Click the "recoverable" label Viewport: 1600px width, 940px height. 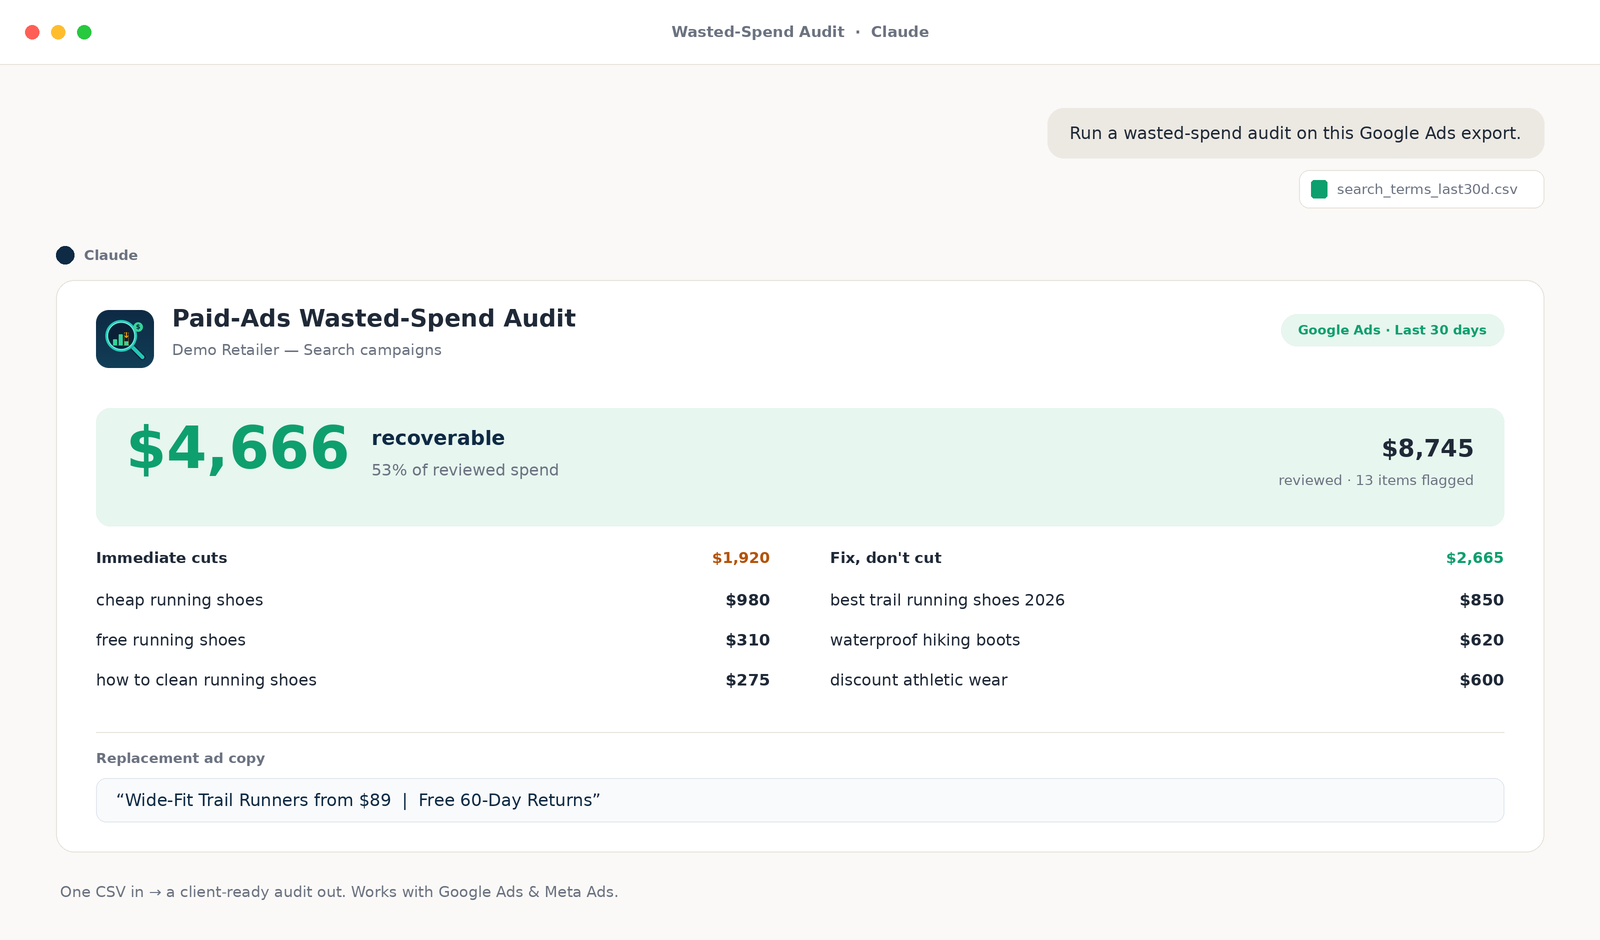pyautogui.click(x=438, y=438)
